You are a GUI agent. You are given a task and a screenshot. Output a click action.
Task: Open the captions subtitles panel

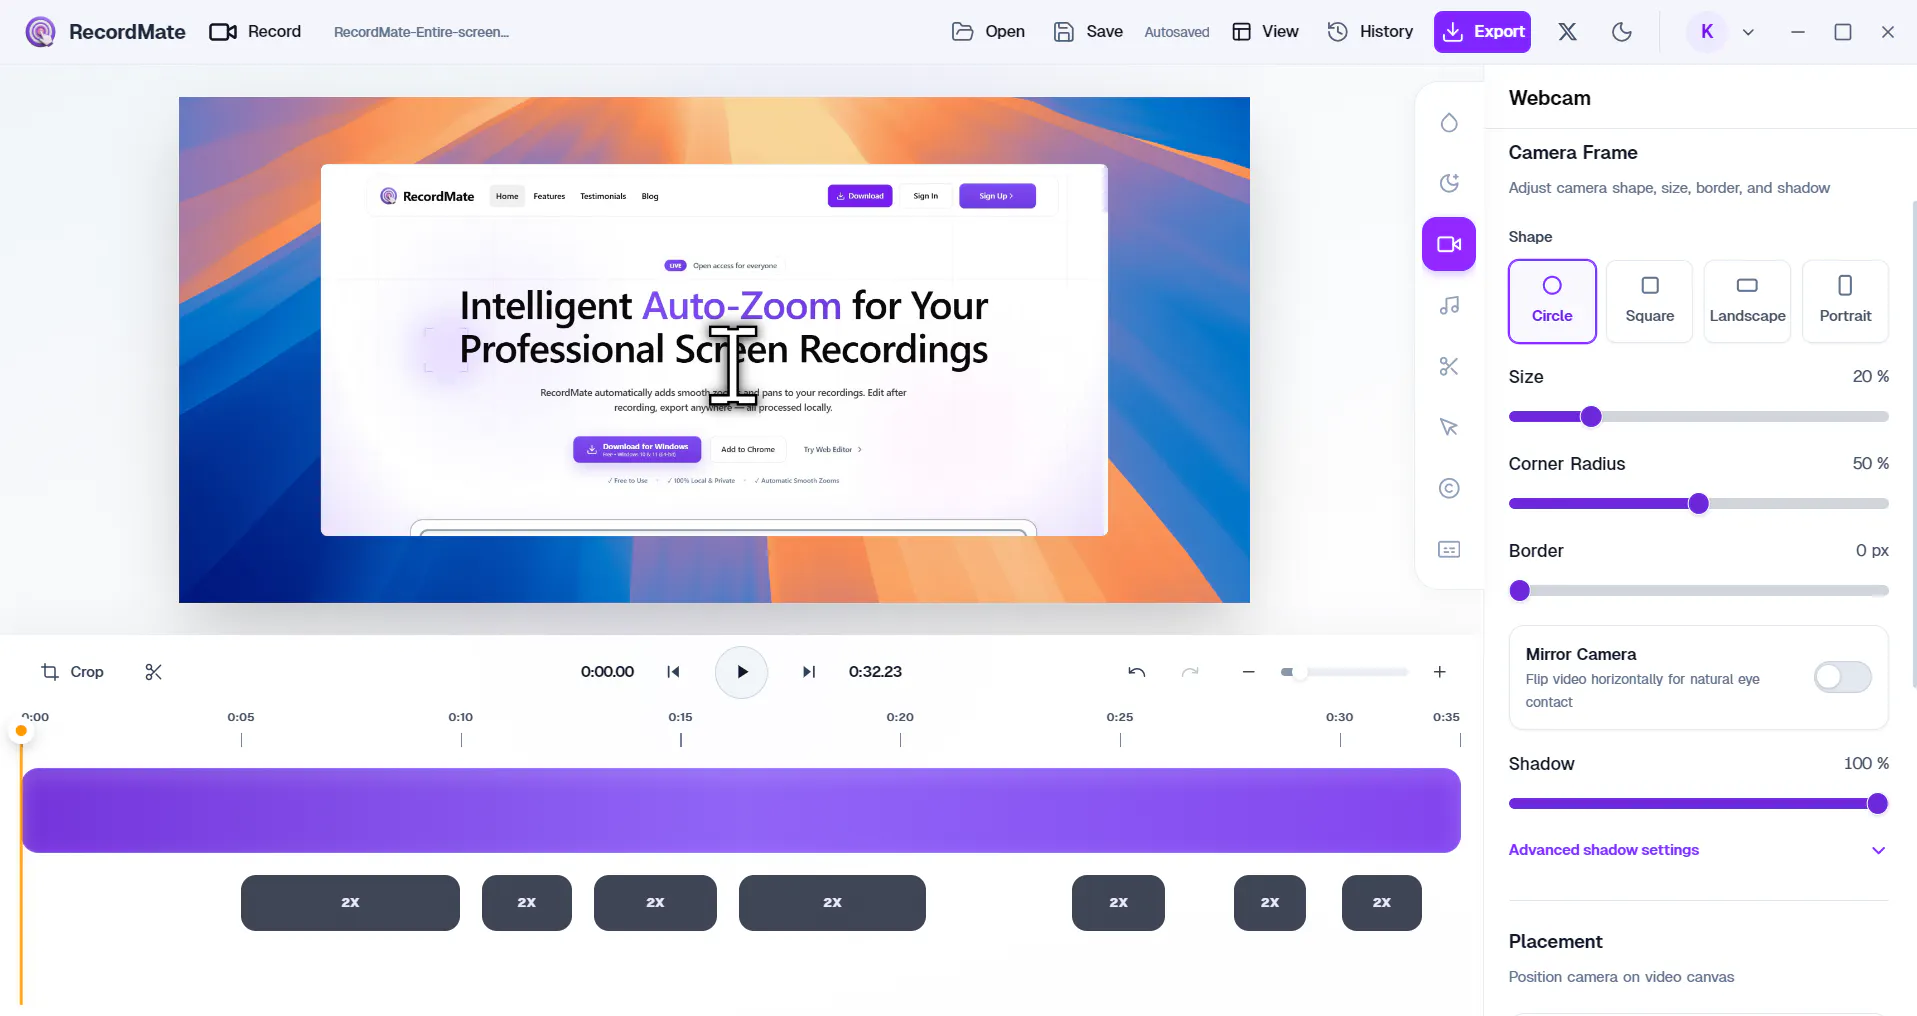click(x=1449, y=549)
